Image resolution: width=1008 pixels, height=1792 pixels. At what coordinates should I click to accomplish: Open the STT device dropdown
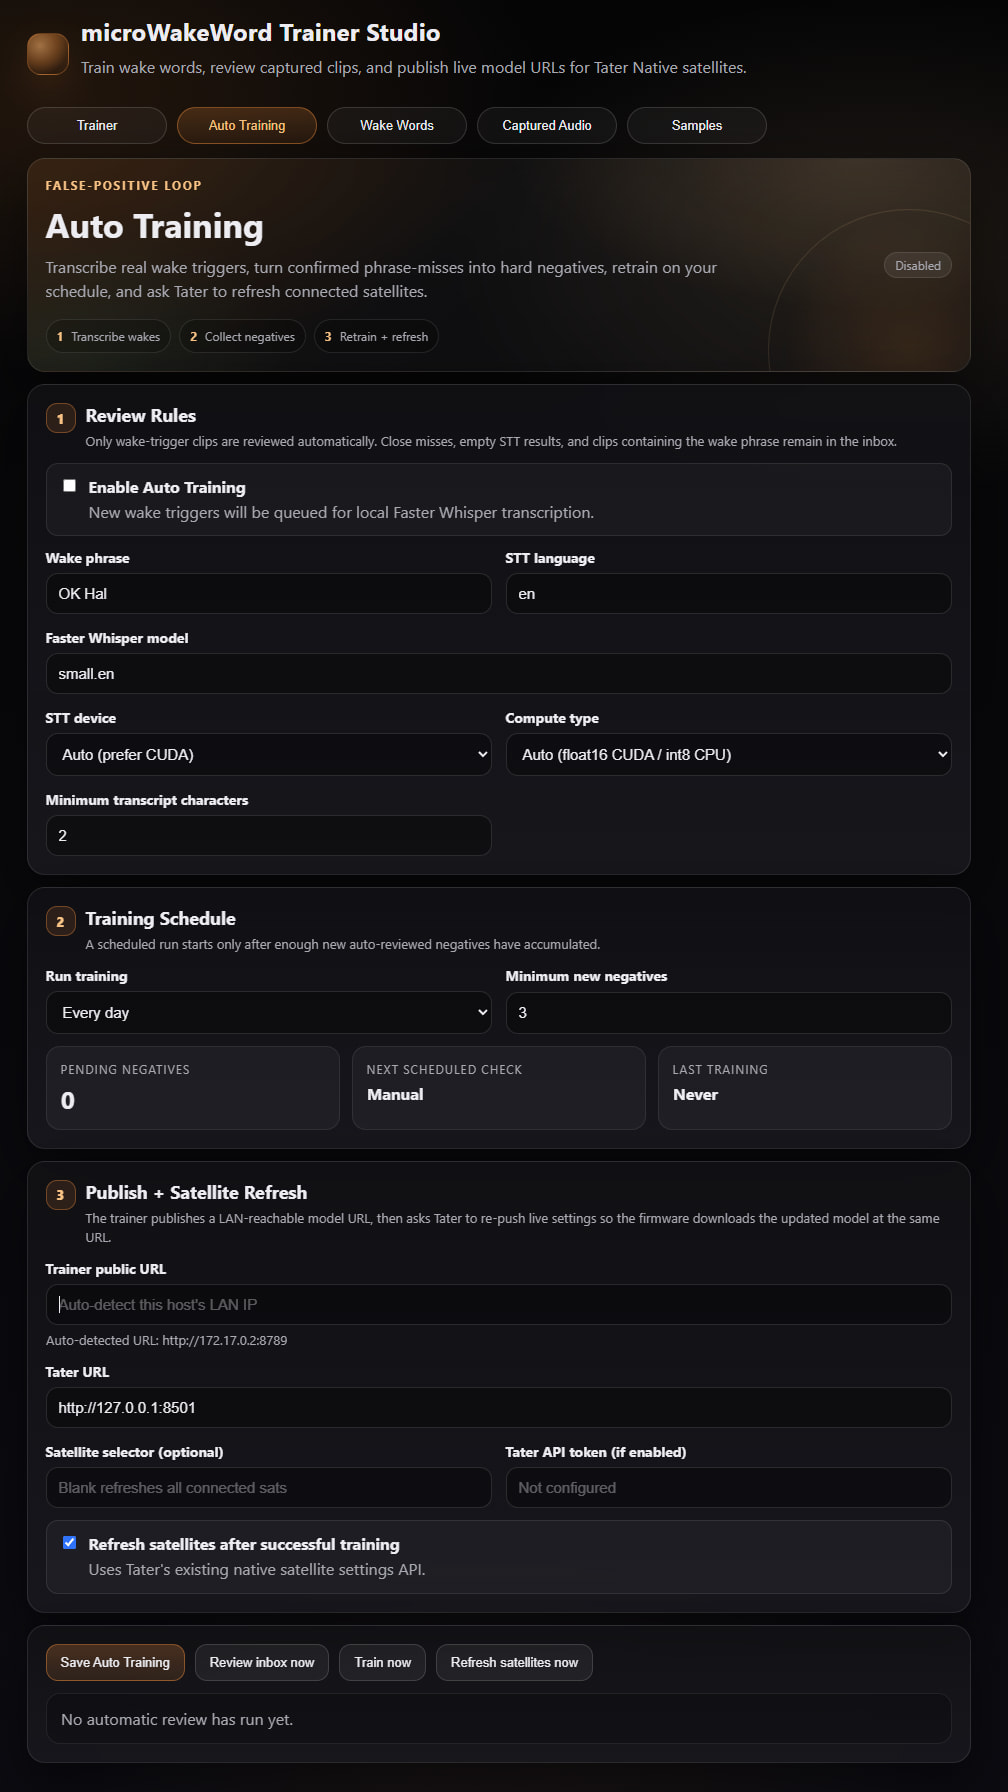point(268,754)
